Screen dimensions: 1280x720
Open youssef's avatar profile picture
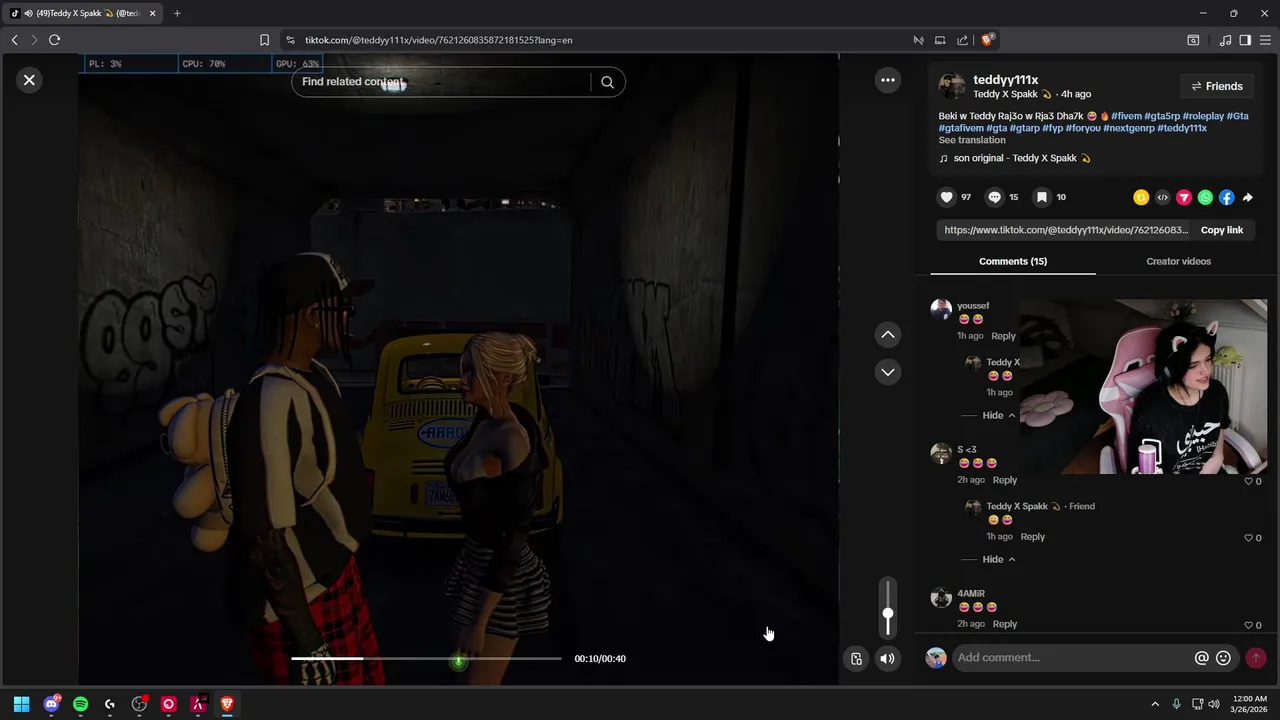941,309
